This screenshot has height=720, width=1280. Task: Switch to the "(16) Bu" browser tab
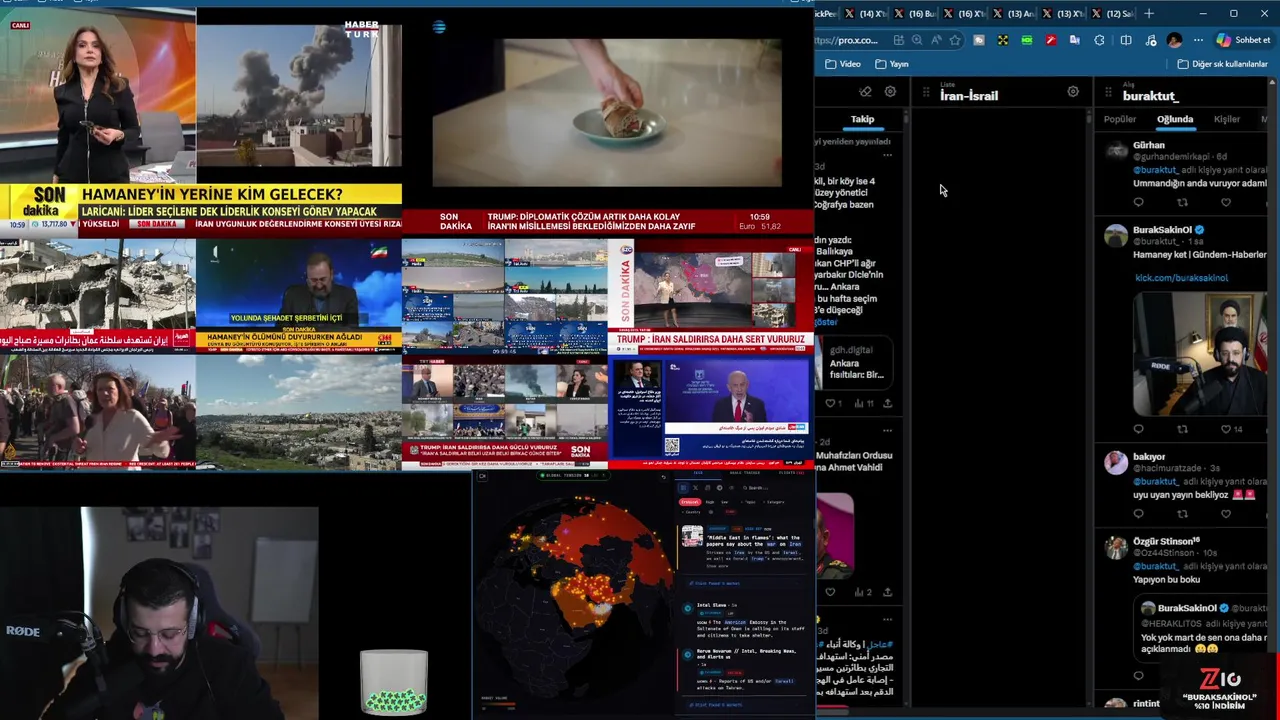pos(916,13)
